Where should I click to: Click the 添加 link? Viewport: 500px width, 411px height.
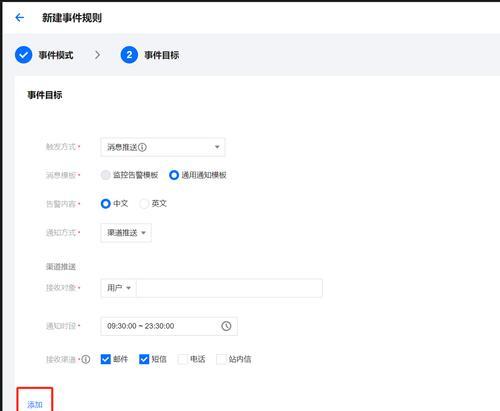(x=35, y=405)
